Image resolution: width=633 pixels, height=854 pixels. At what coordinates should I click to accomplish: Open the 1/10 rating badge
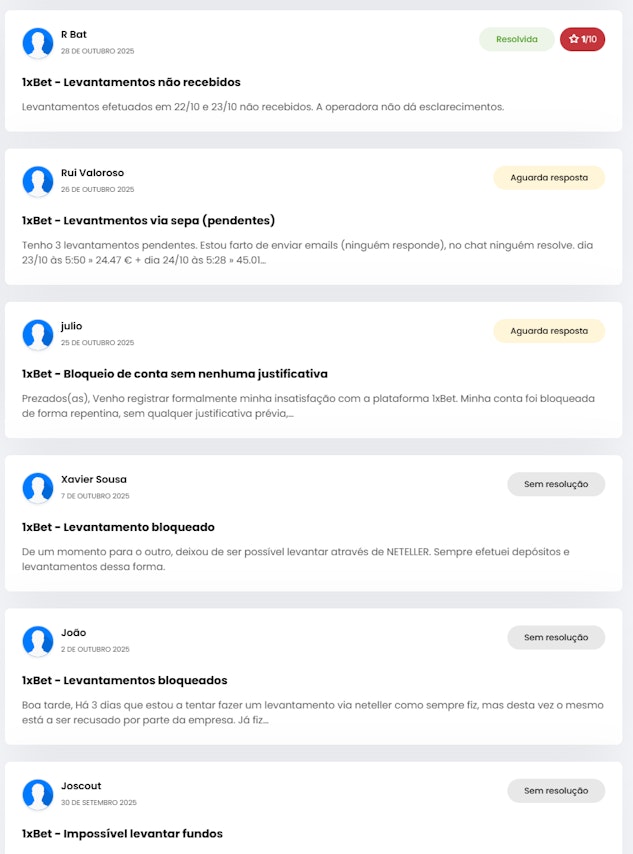pyautogui.click(x=582, y=40)
